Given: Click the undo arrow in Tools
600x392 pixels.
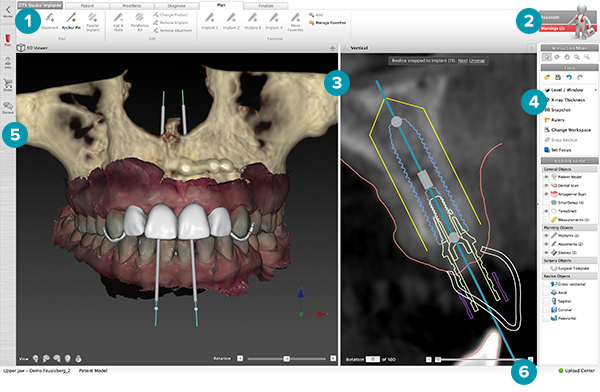Looking at the screenshot, I should tap(569, 78).
